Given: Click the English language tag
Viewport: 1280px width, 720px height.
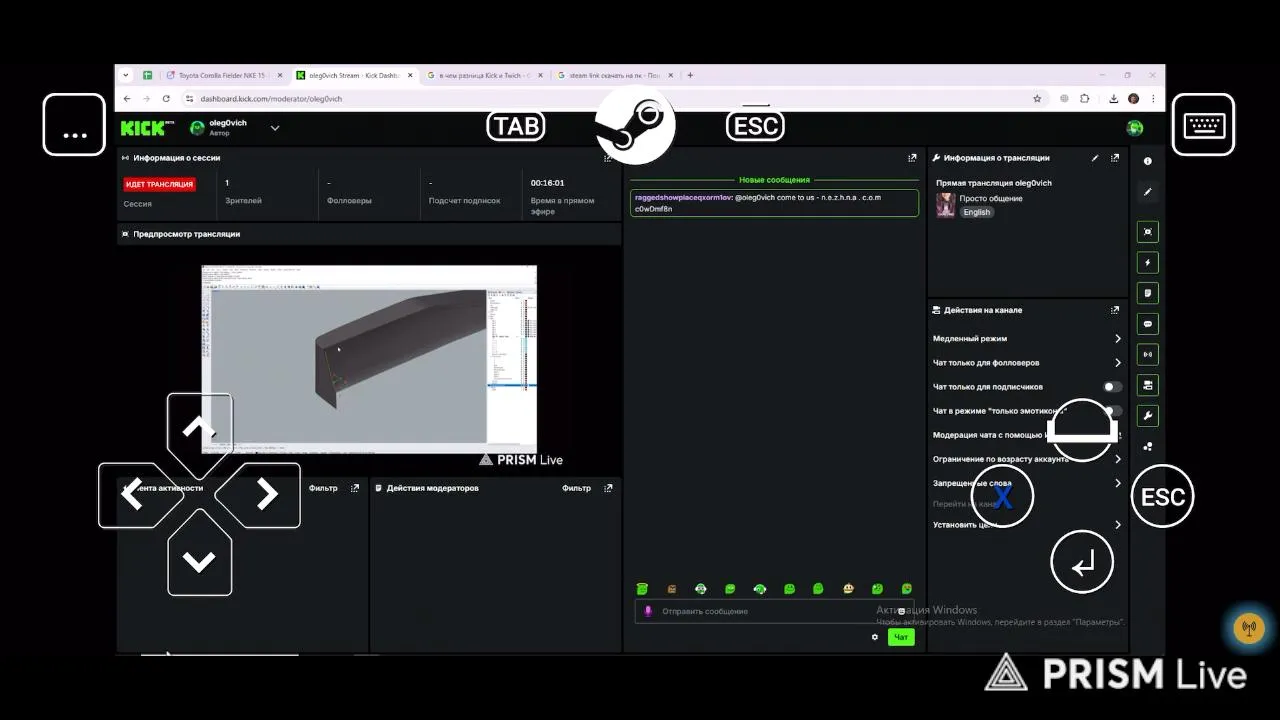Looking at the screenshot, I should point(977,212).
